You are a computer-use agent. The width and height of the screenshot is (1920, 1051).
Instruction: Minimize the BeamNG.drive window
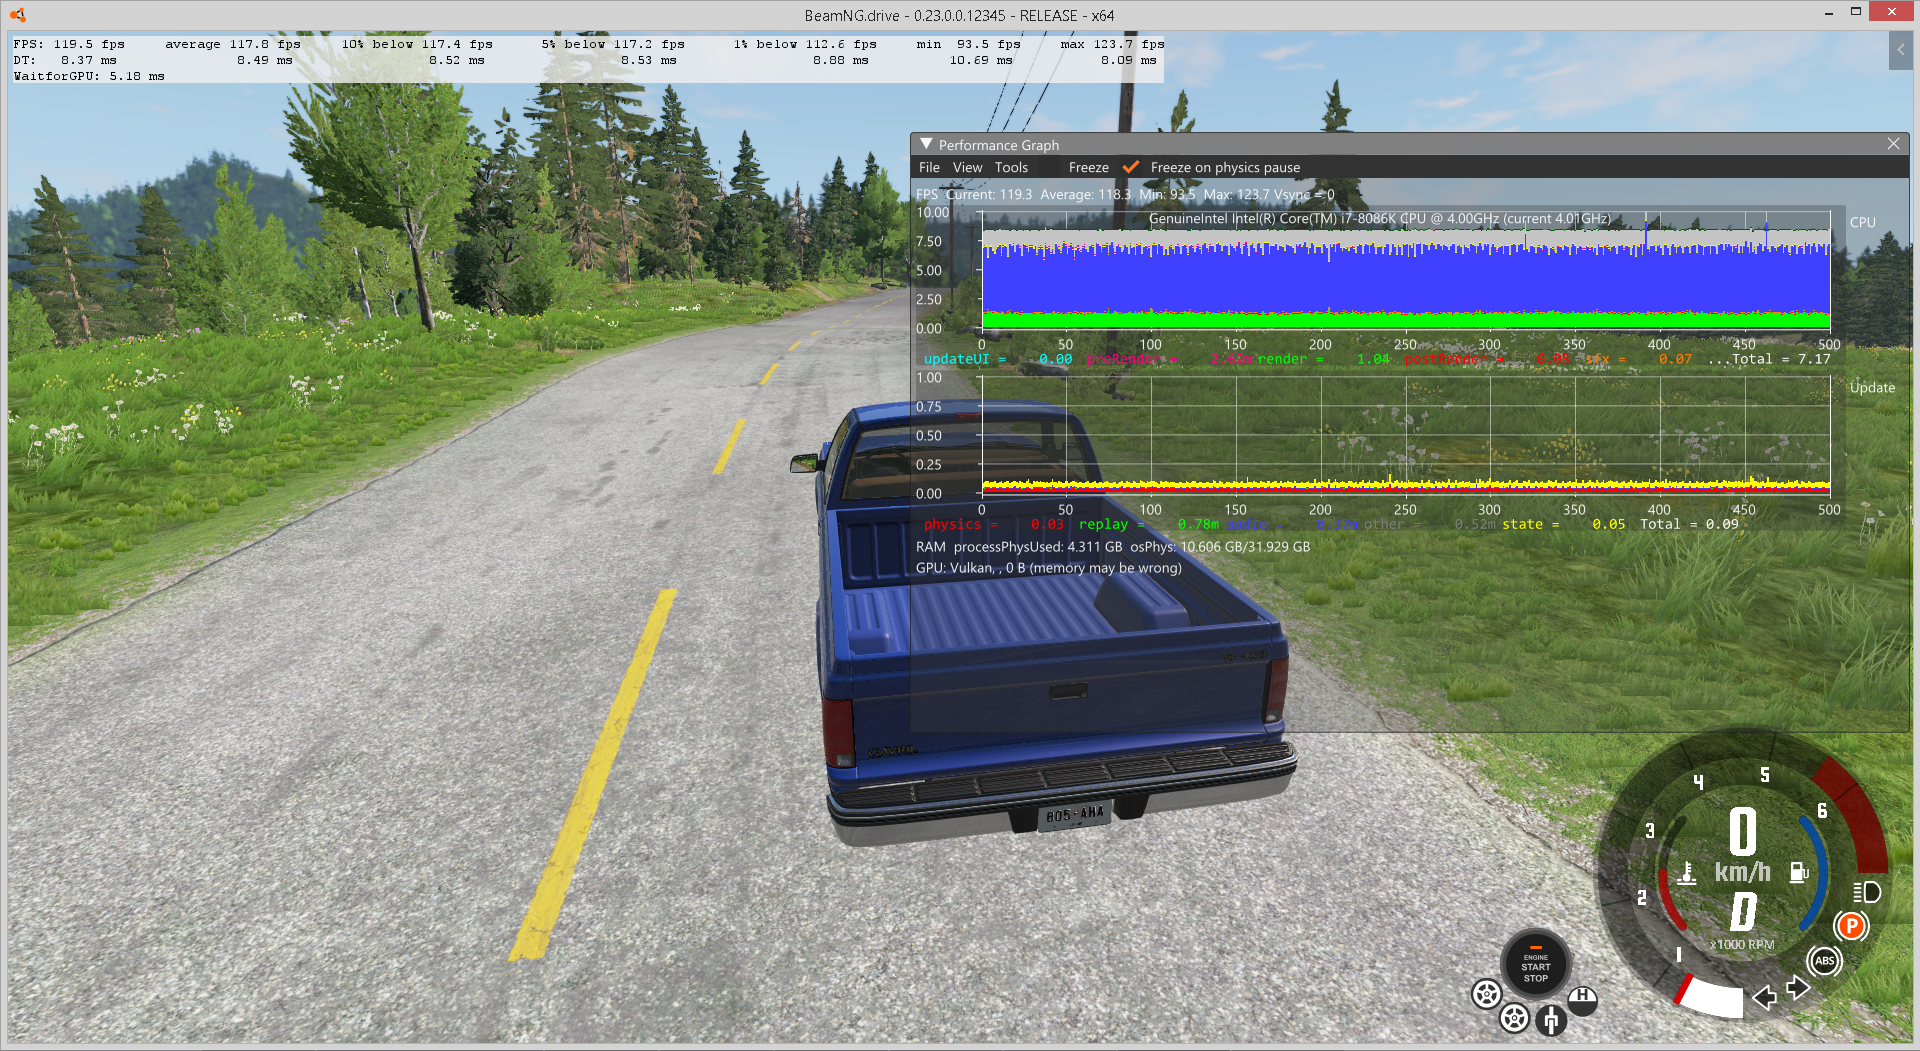[x=1828, y=13]
